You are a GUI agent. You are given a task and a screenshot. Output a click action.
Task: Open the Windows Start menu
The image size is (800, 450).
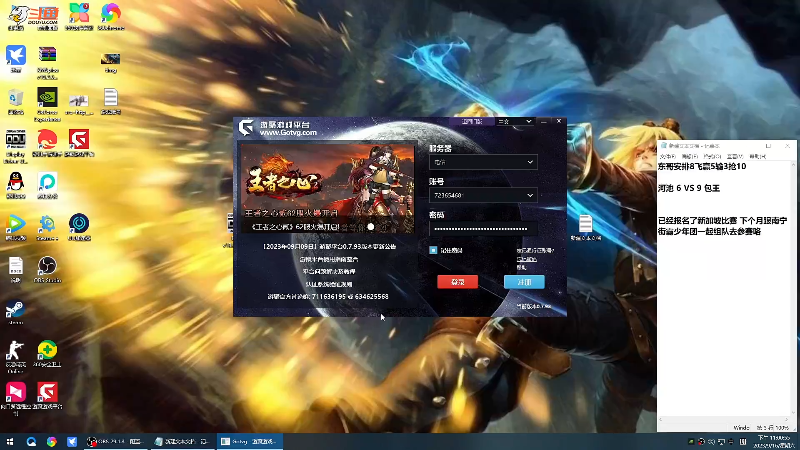point(10,441)
